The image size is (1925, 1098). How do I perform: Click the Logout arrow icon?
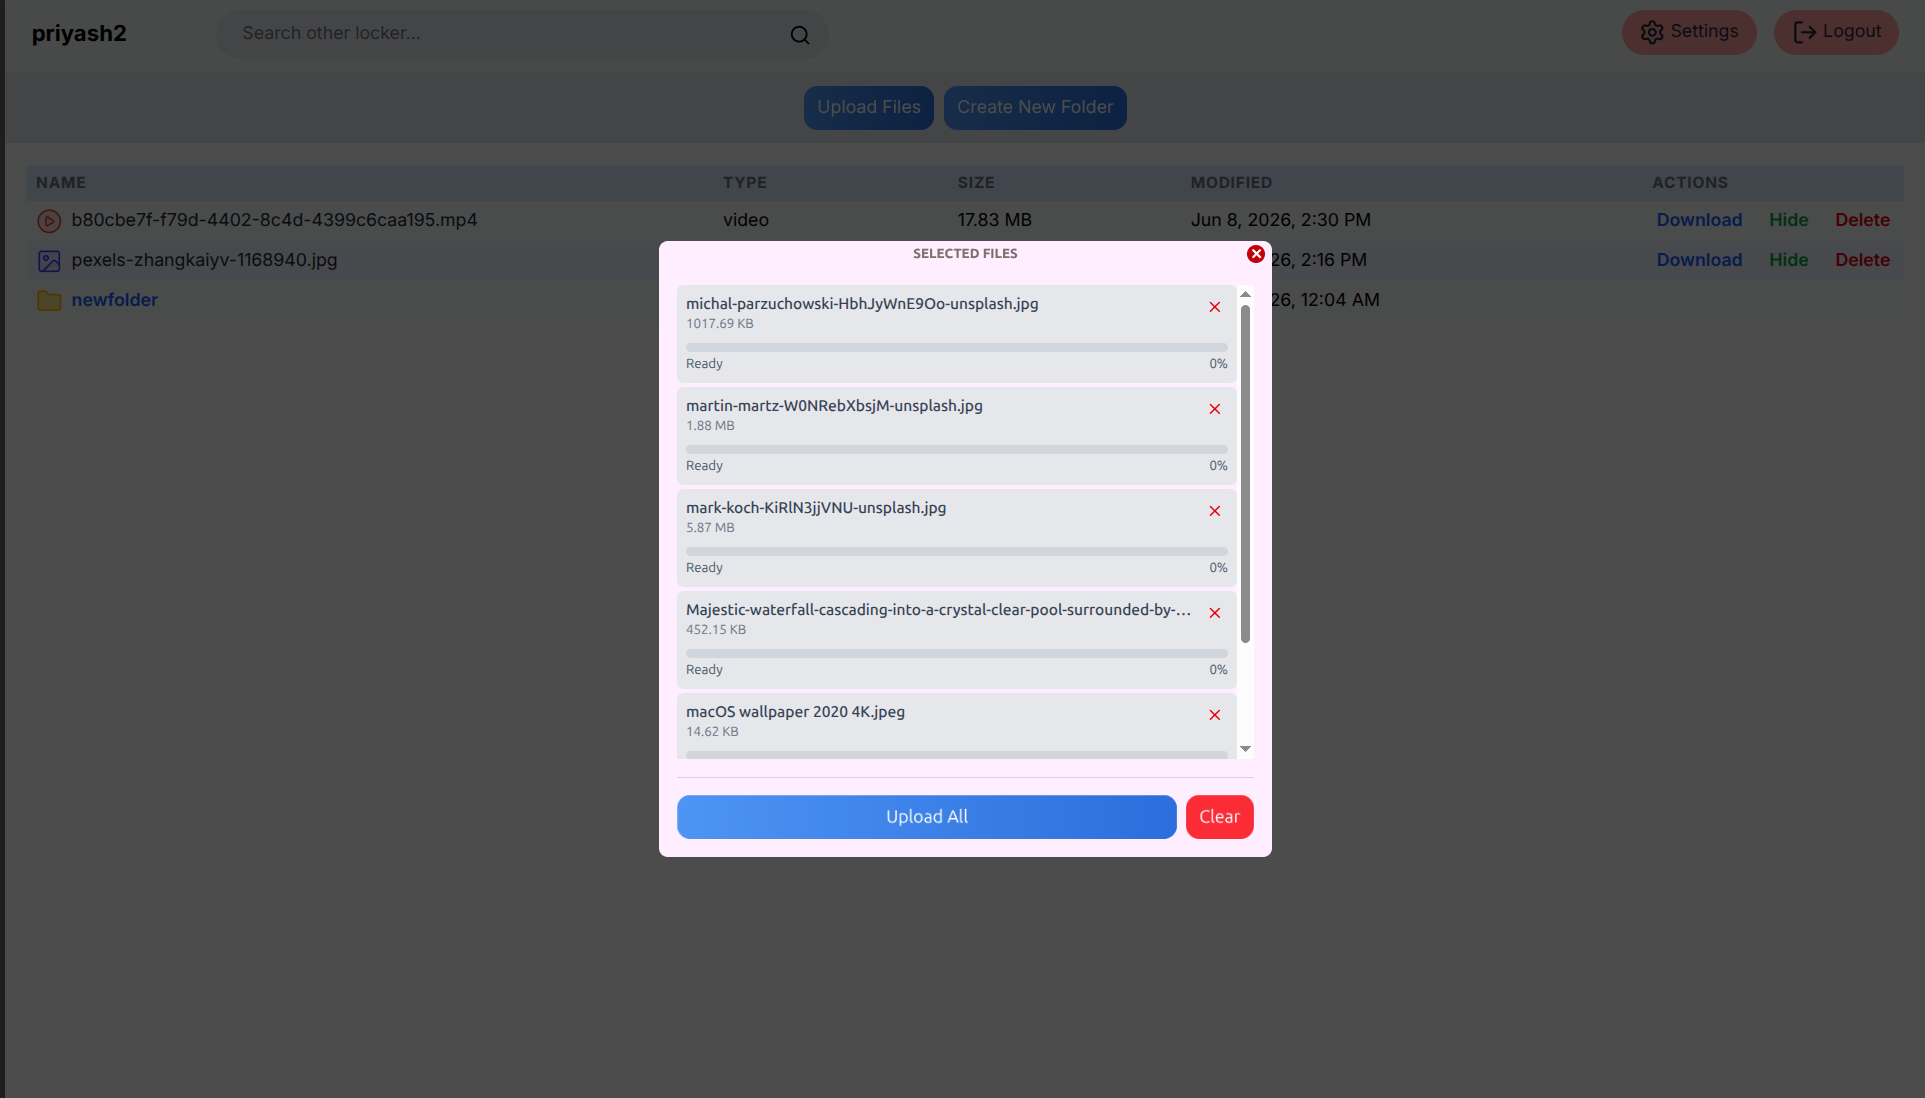(1804, 33)
